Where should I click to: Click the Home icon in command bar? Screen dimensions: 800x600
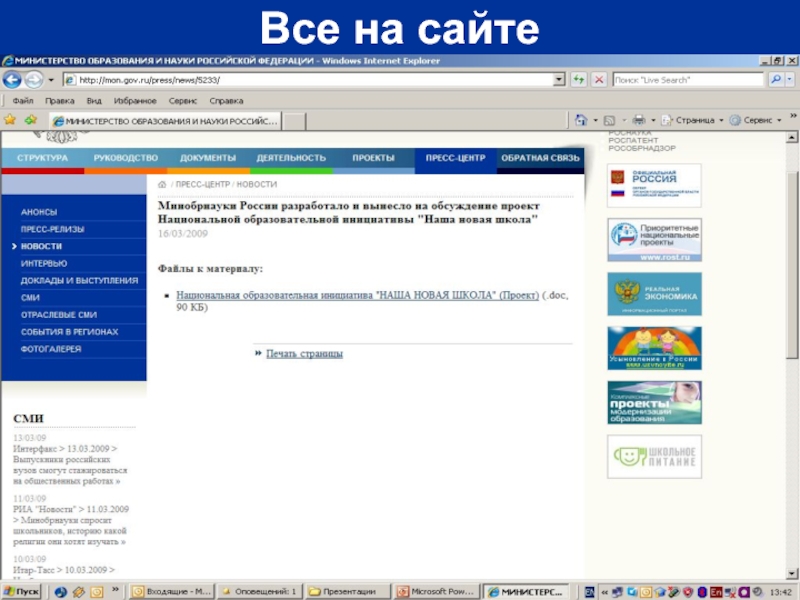[x=581, y=120]
